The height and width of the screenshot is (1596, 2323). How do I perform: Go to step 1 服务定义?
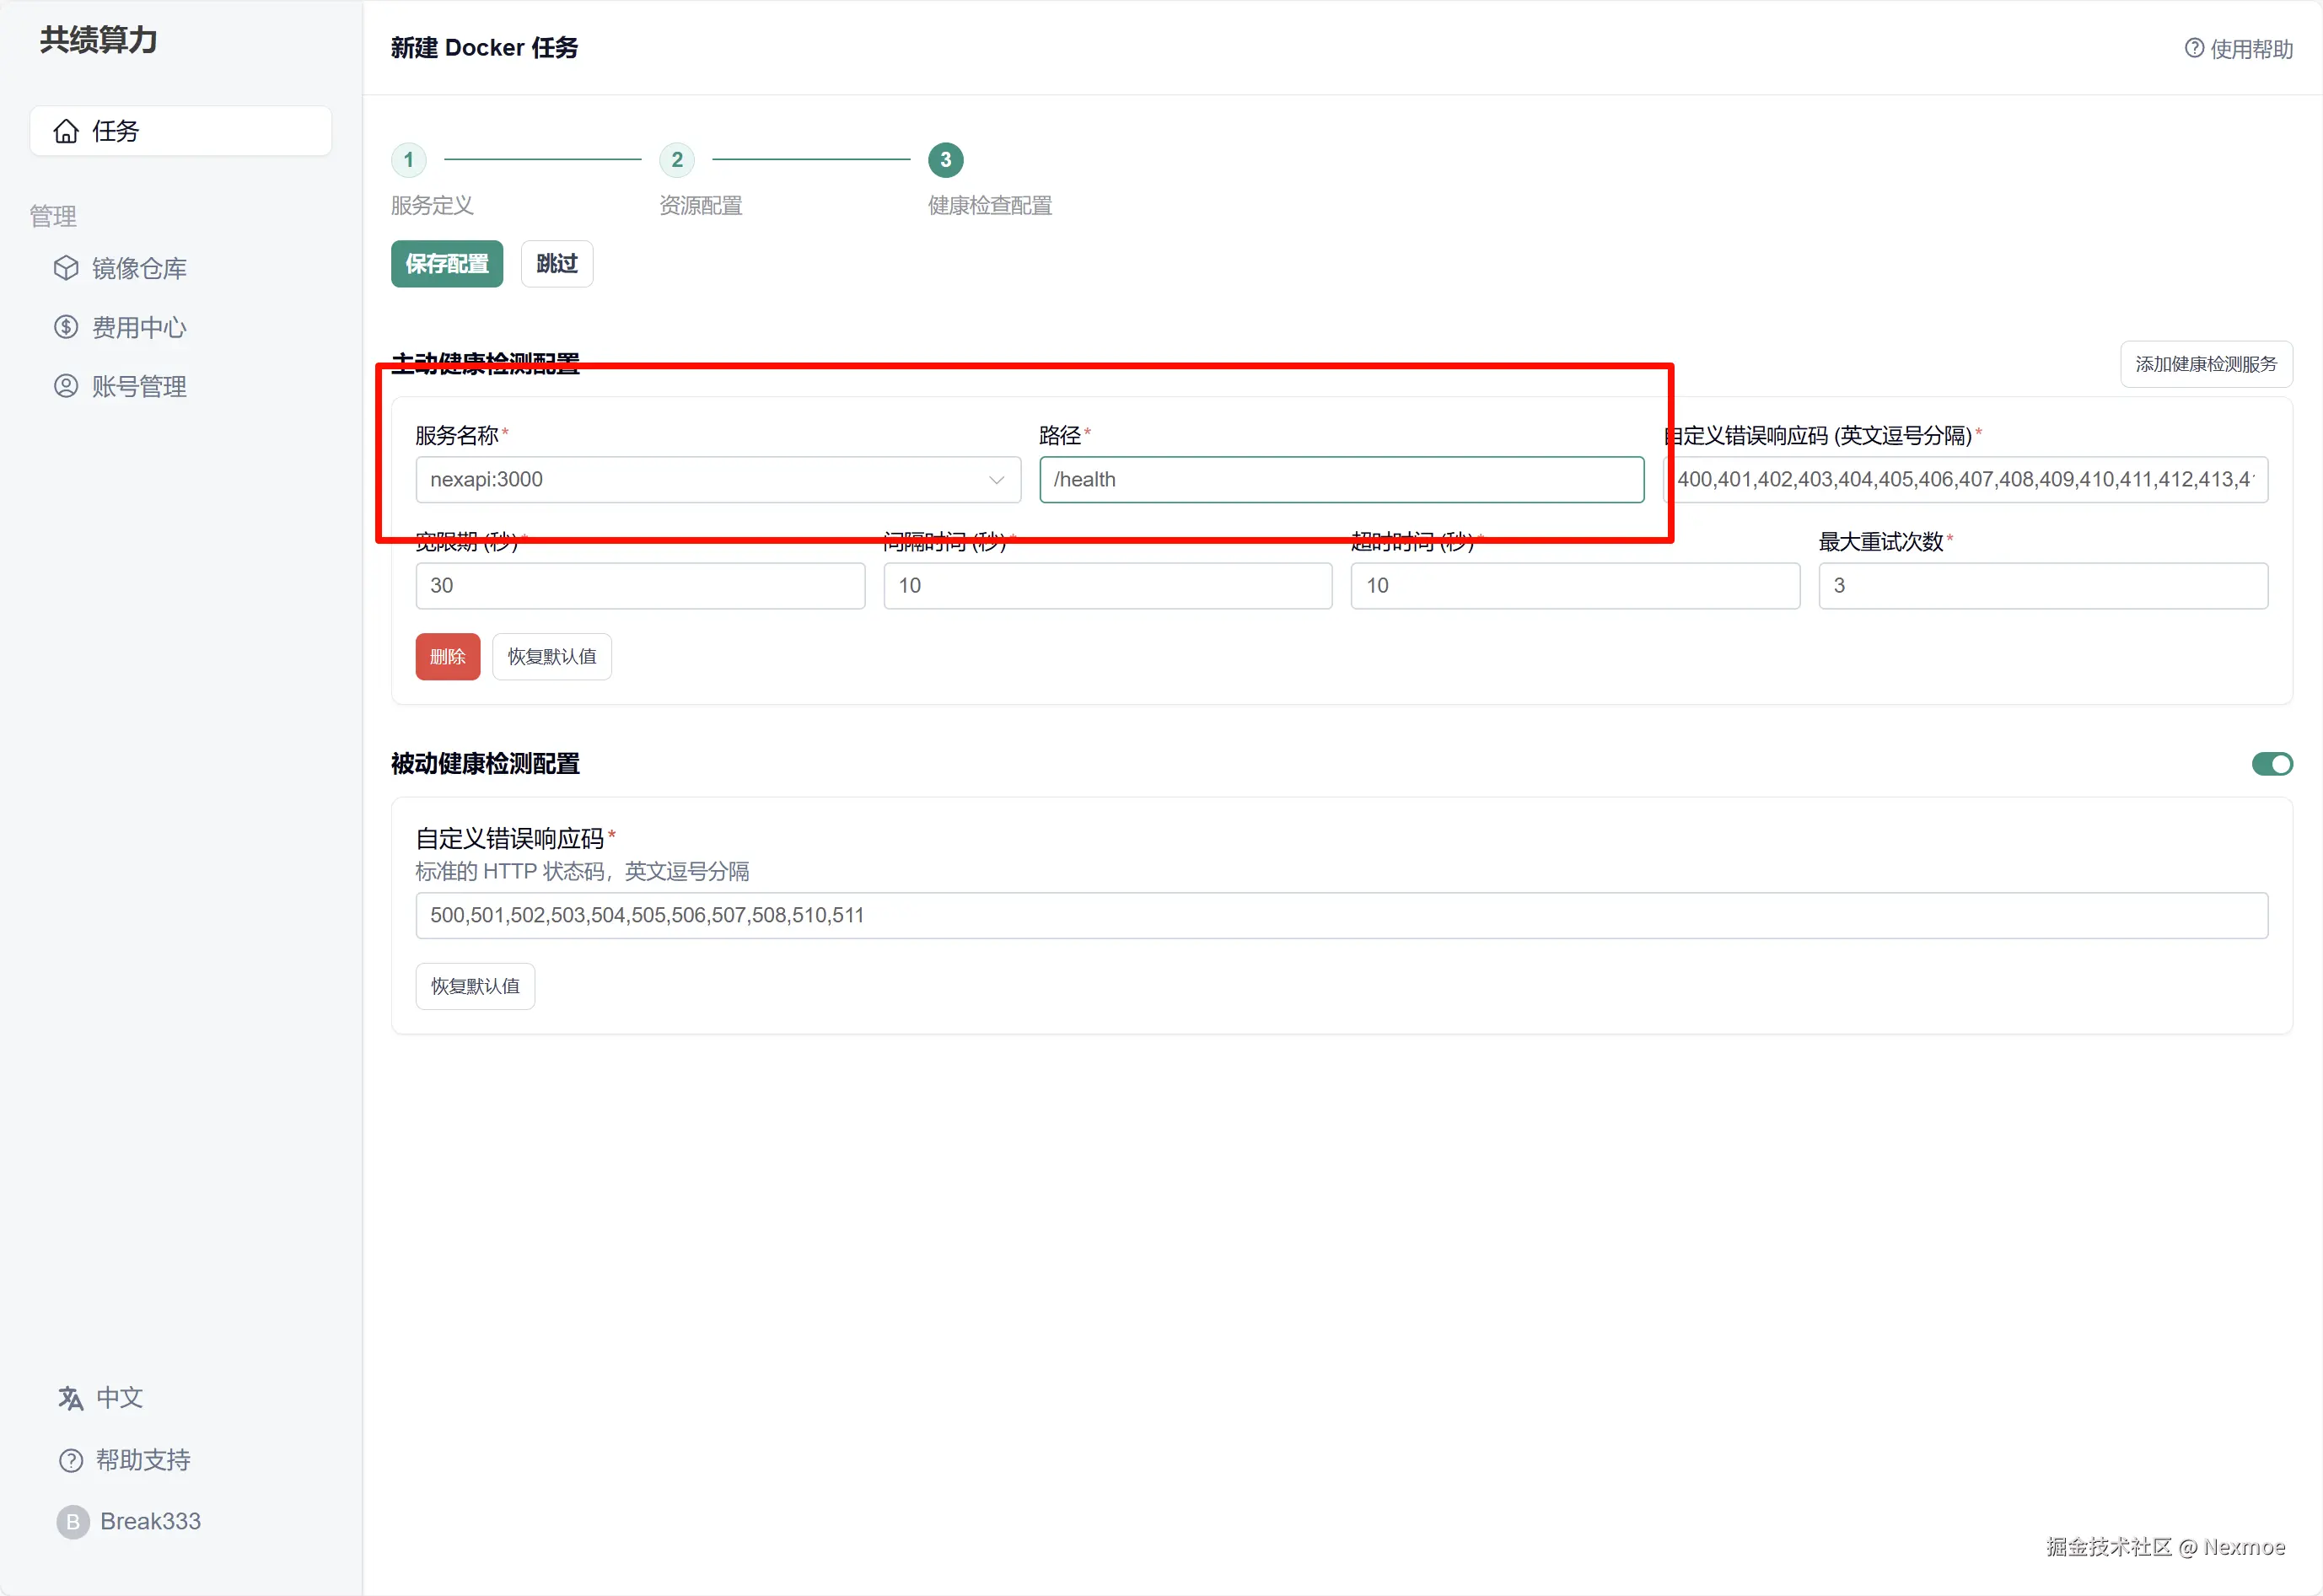[408, 160]
